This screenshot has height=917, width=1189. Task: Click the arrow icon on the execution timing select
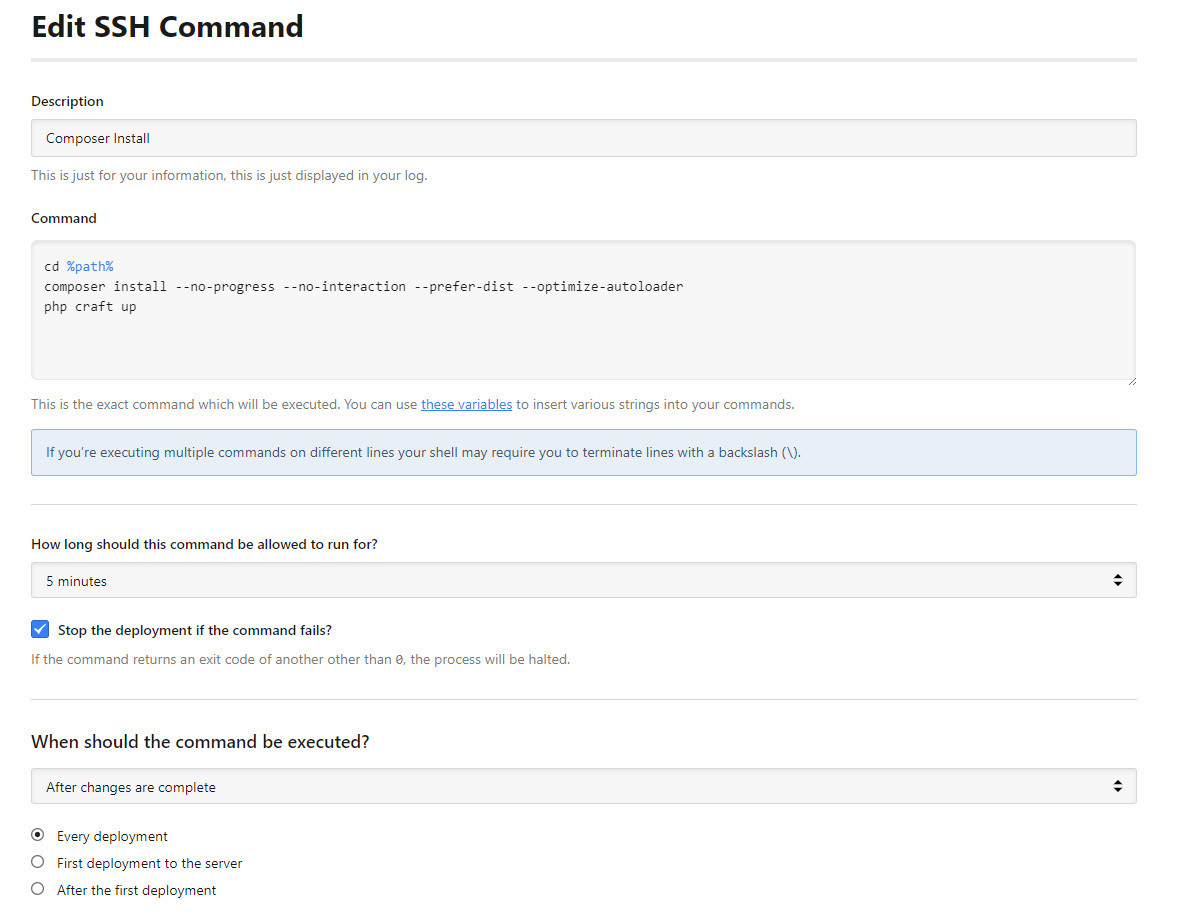click(1117, 787)
